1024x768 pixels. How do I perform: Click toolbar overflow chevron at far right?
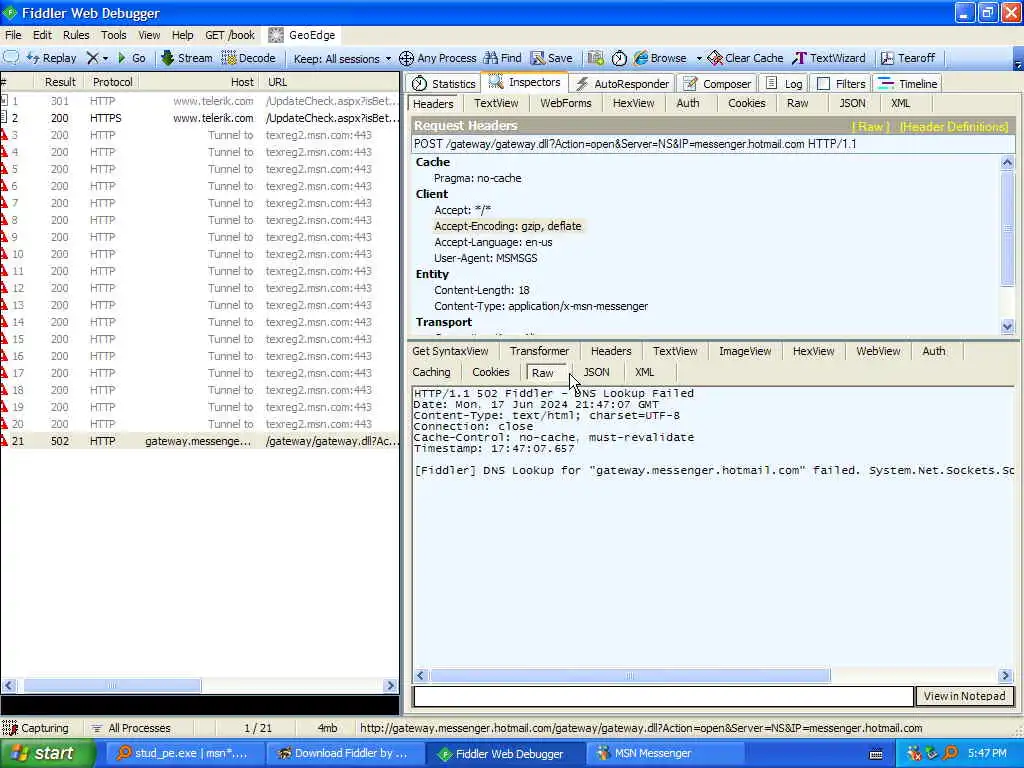tap(1017, 63)
